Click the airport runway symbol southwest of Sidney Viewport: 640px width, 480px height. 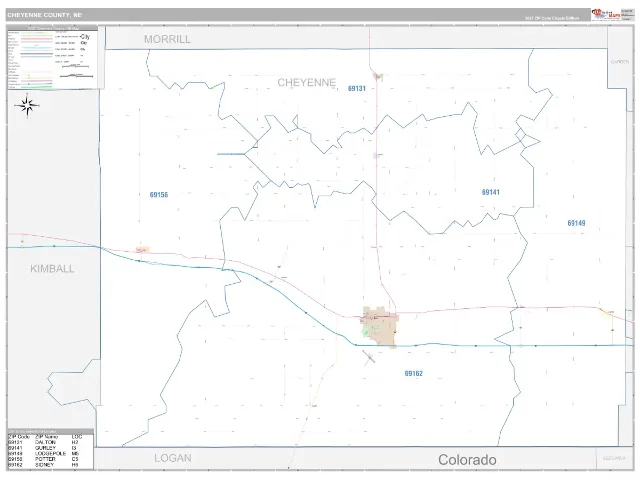tap(369, 358)
